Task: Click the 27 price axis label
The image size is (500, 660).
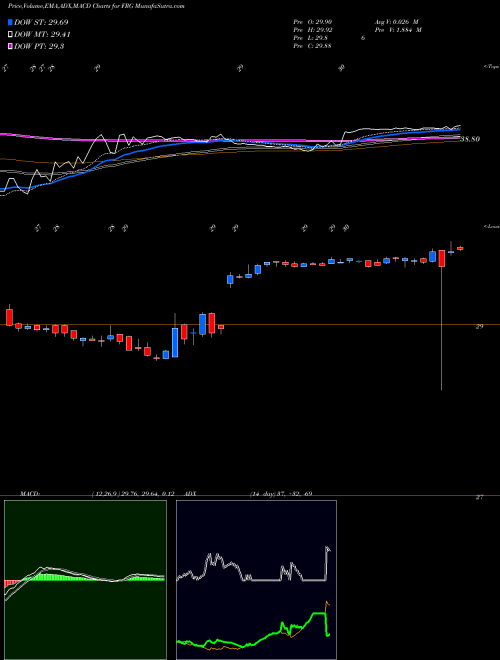Action: [479, 497]
